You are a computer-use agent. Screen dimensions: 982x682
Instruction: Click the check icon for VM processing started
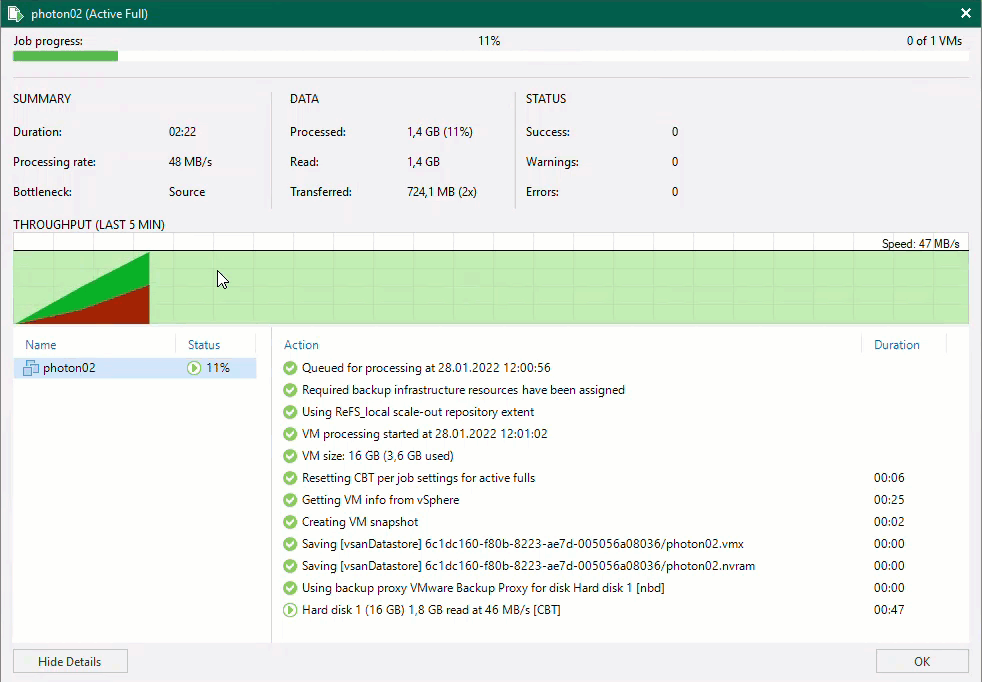click(290, 434)
